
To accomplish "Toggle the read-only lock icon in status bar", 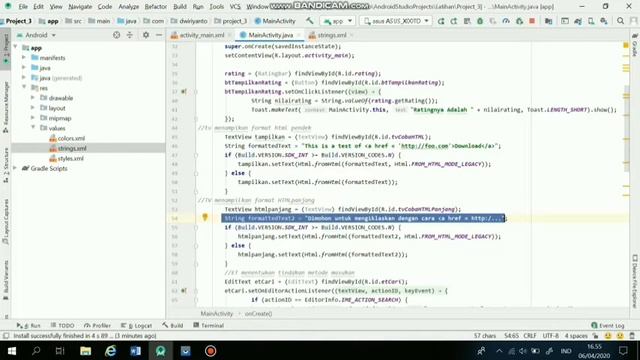I will click(596, 336).
